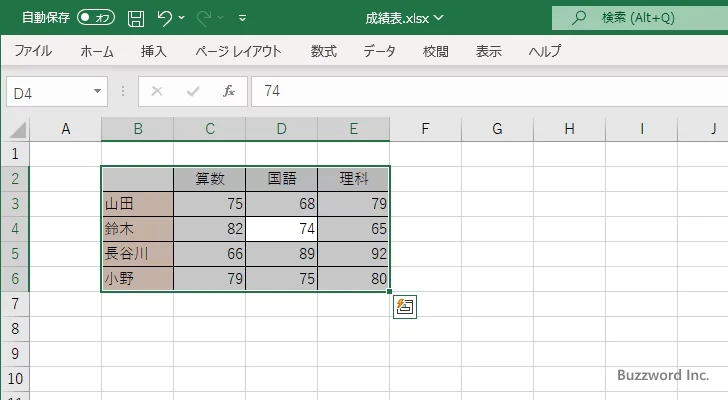Click the Cancel X icon in formula bar
The width and height of the screenshot is (728, 400).
pos(157,91)
